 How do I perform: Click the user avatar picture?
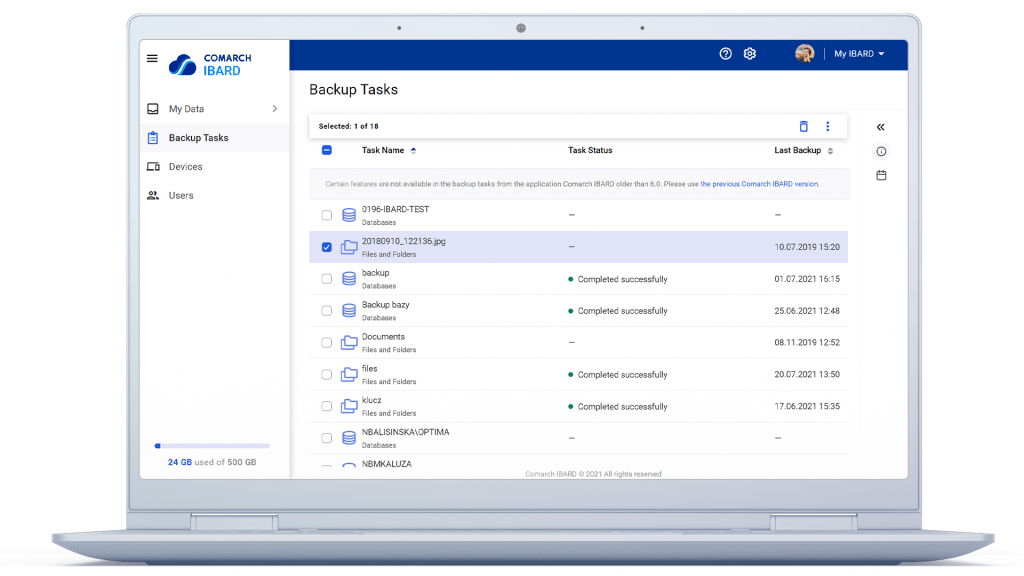tap(805, 54)
